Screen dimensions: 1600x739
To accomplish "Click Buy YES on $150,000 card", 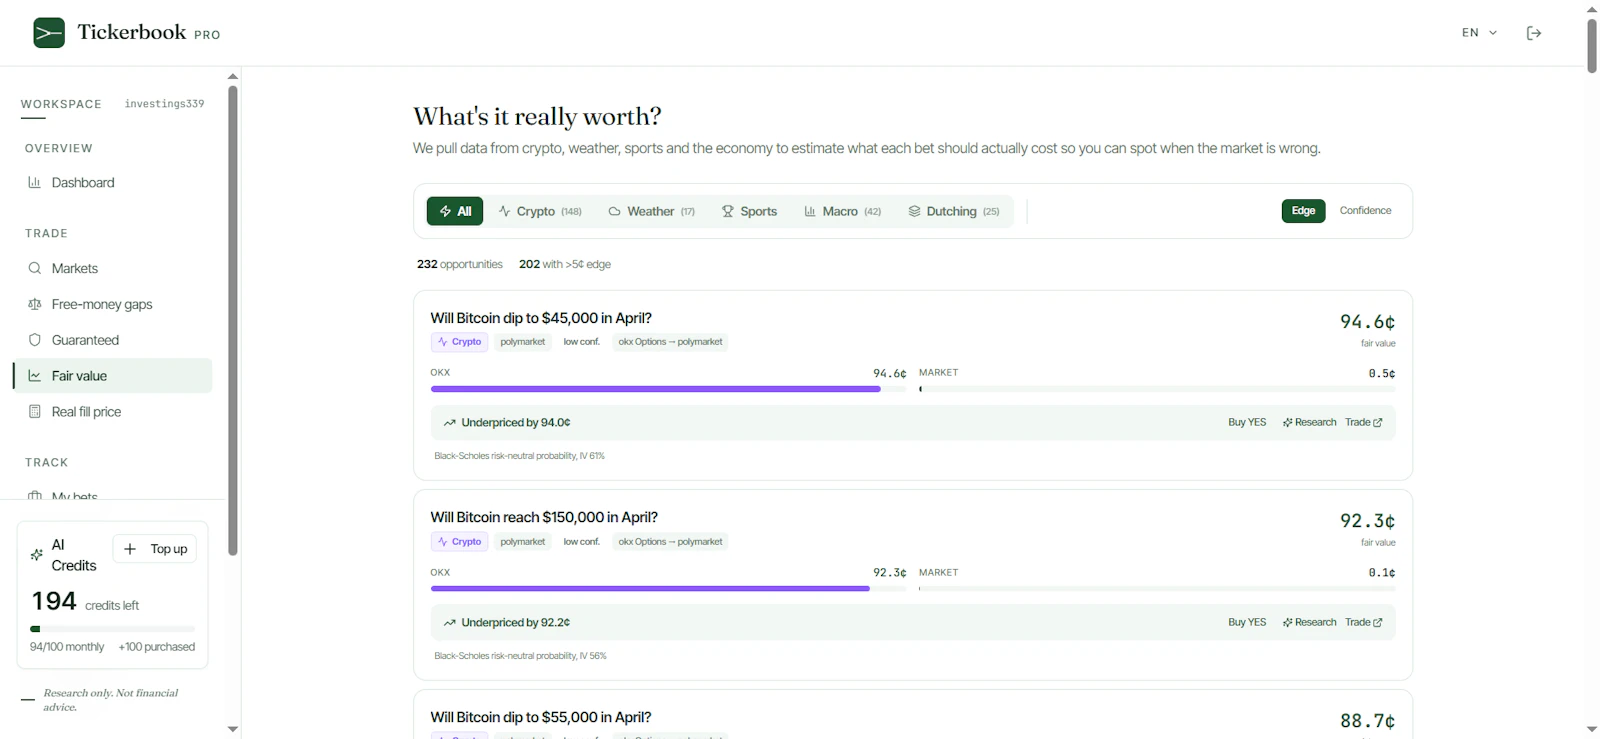I will coord(1247,622).
